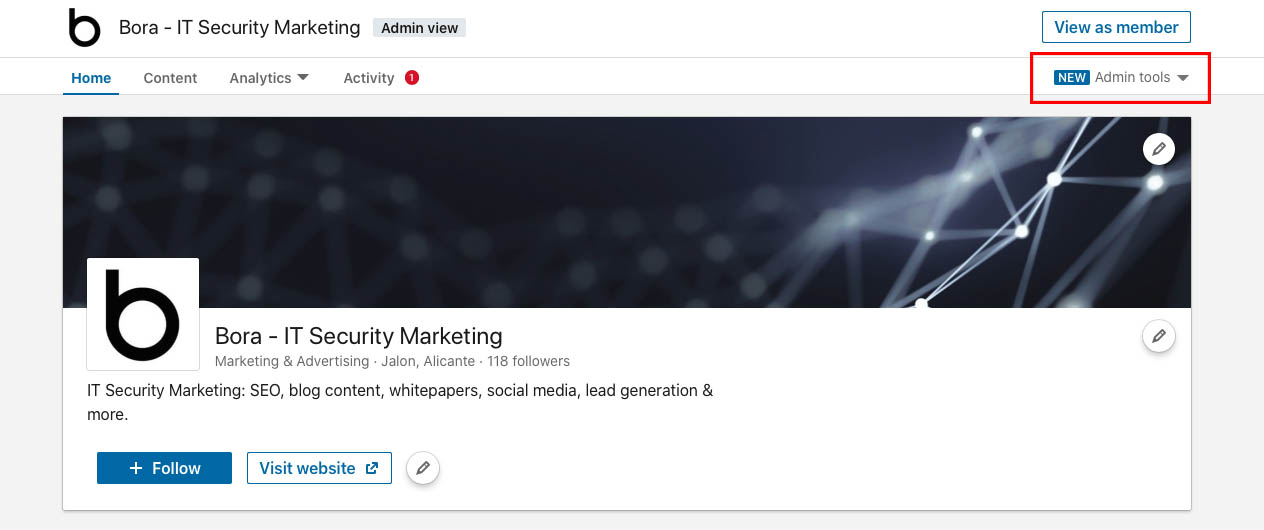Switch to the Content tab
This screenshot has width=1264, height=530.
170,78
